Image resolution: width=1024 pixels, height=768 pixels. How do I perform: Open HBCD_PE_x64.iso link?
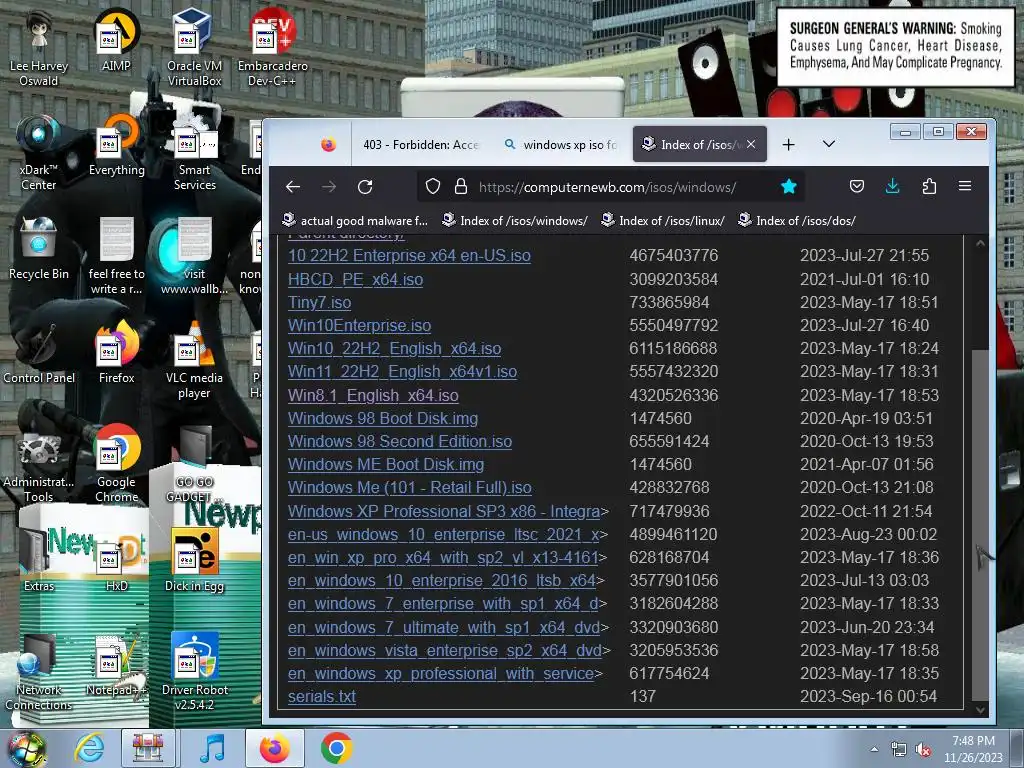[x=355, y=280]
